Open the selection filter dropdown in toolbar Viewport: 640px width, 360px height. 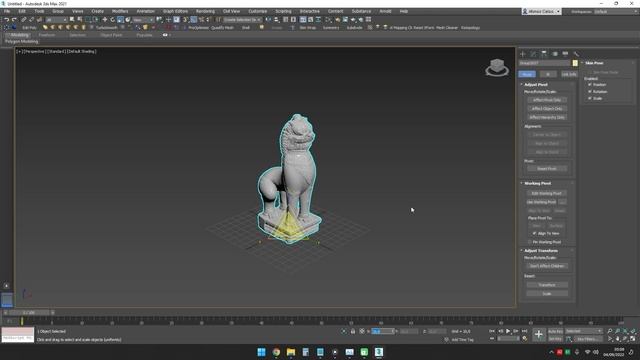click(57, 20)
